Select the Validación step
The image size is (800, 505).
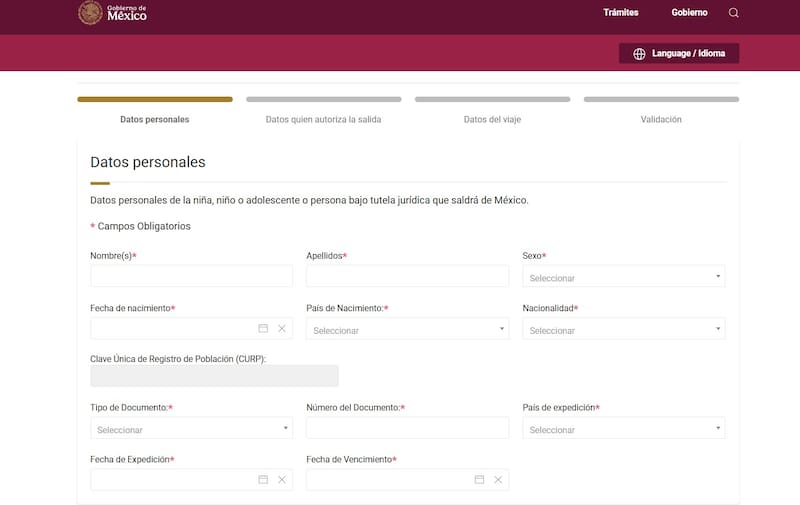click(661, 119)
